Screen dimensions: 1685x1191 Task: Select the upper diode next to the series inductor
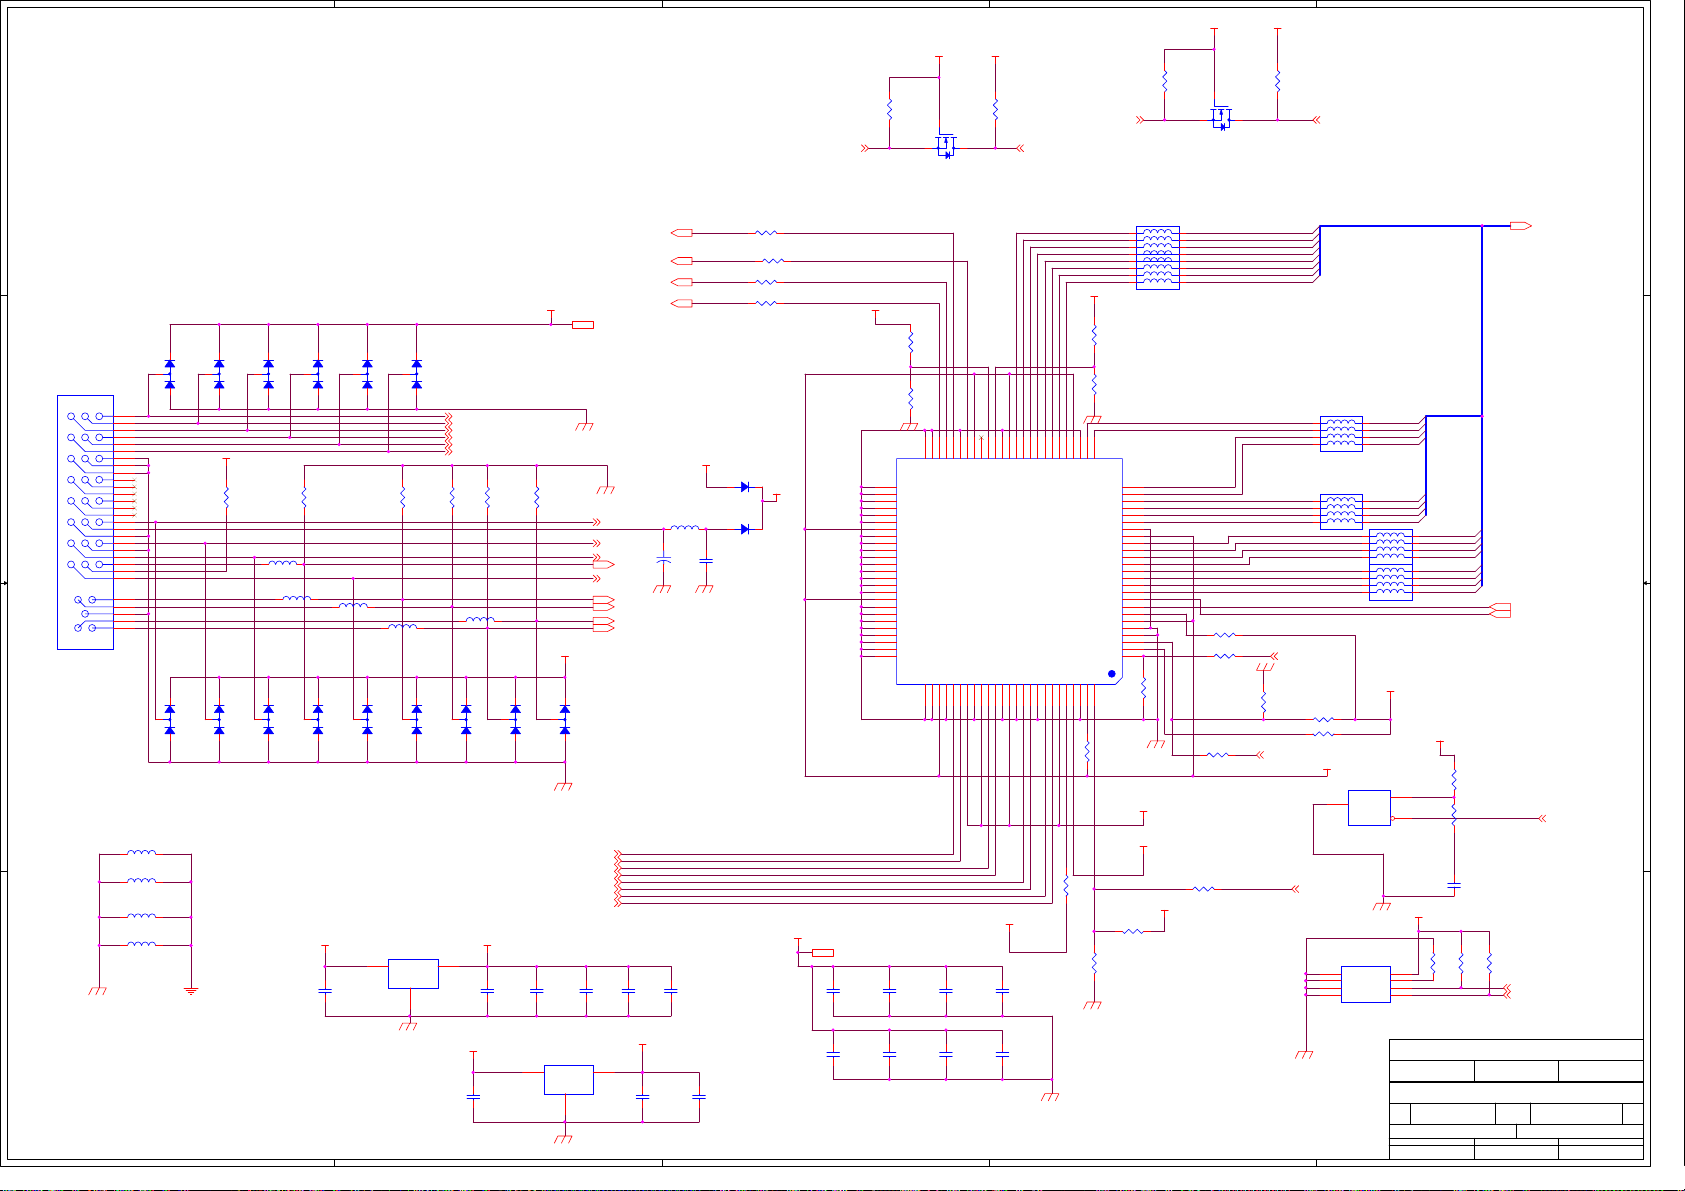coord(745,487)
